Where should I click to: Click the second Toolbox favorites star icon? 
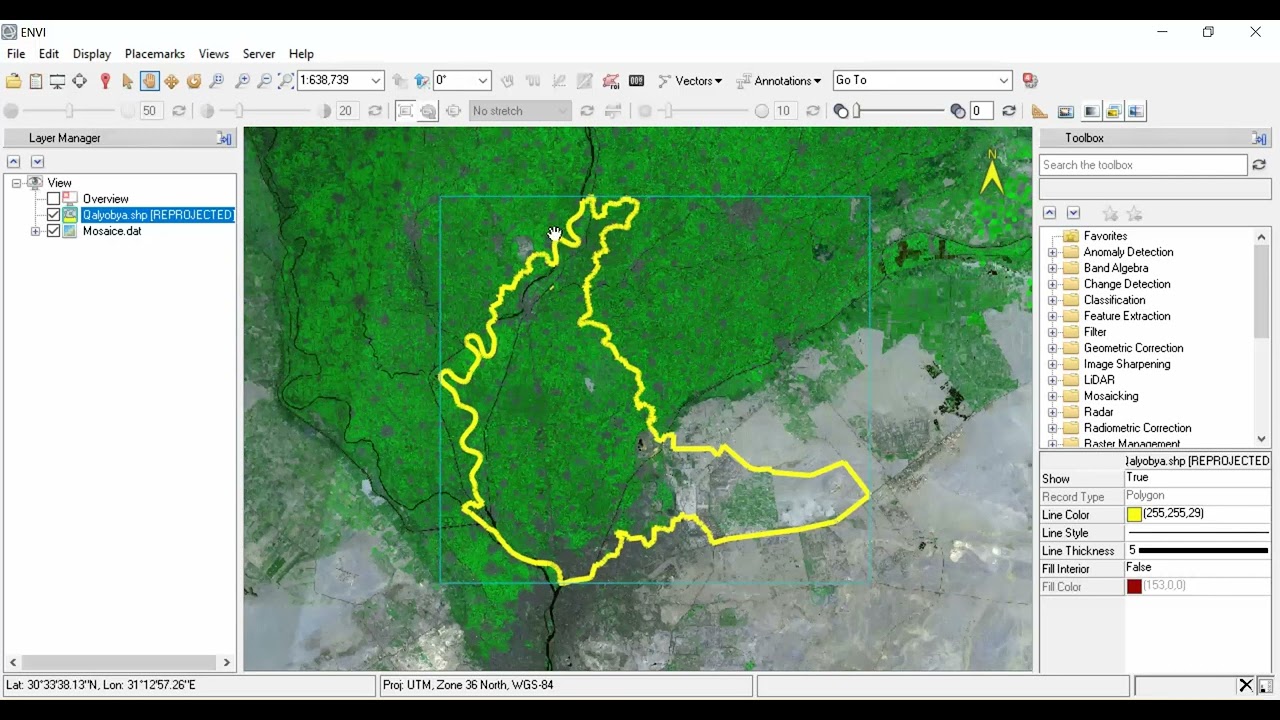(1134, 213)
